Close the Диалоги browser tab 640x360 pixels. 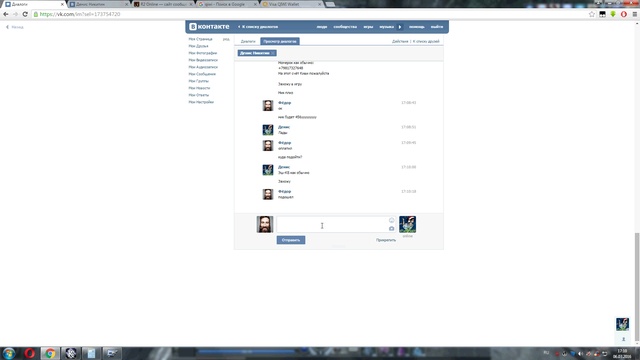click(62, 4)
